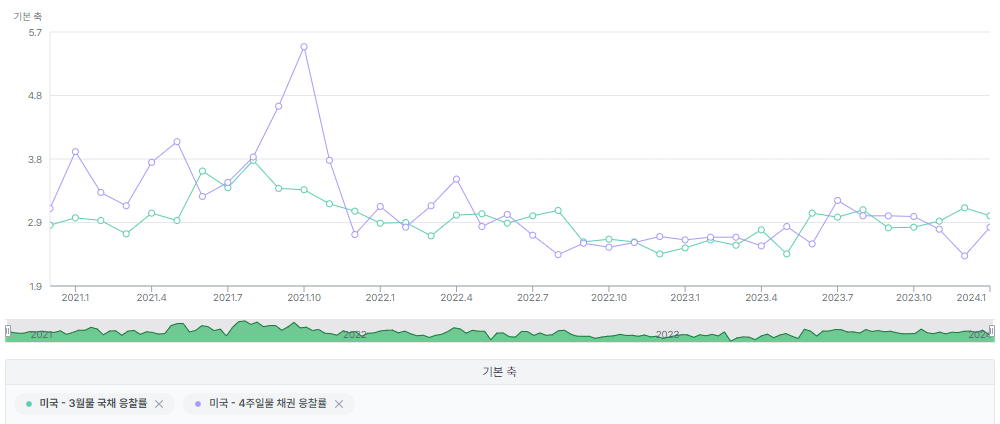Click the purple dot of 4주일물 채권 legend
This screenshot has height=424, width=1000.
click(x=198, y=404)
